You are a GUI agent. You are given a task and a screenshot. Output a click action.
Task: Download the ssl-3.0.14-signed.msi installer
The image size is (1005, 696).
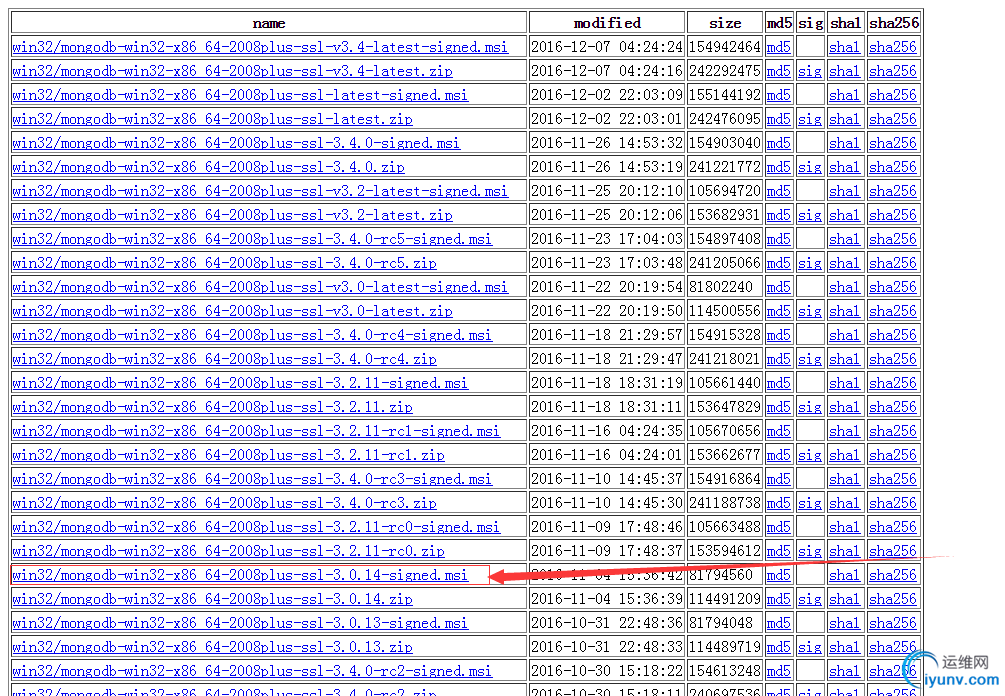tap(240, 576)
